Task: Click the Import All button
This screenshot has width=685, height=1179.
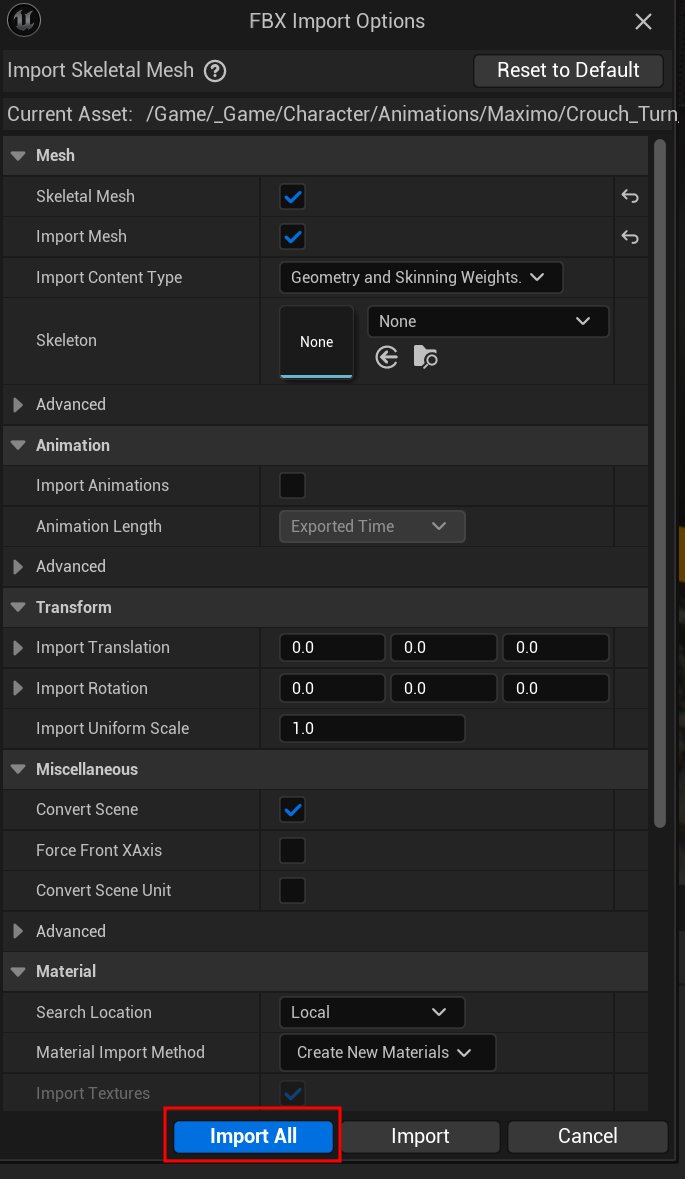Action: [253, 1136]
